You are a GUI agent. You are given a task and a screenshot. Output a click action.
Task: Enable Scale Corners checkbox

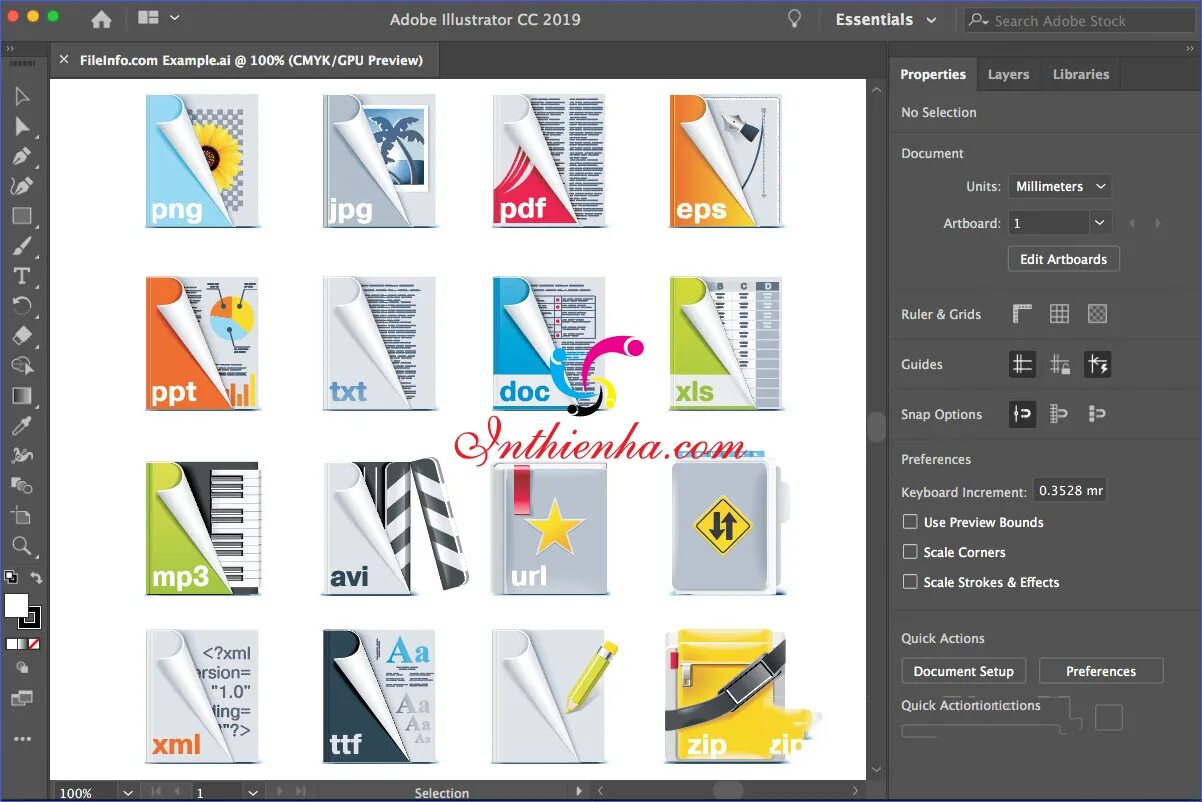[910, 552]
